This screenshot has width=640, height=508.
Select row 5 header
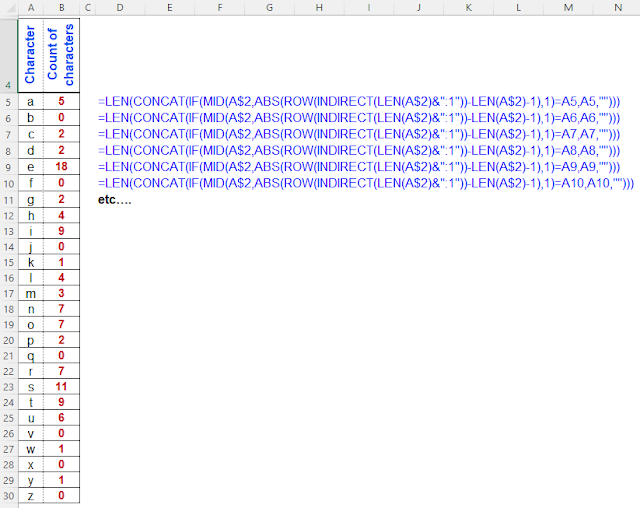tap(9, 102)
